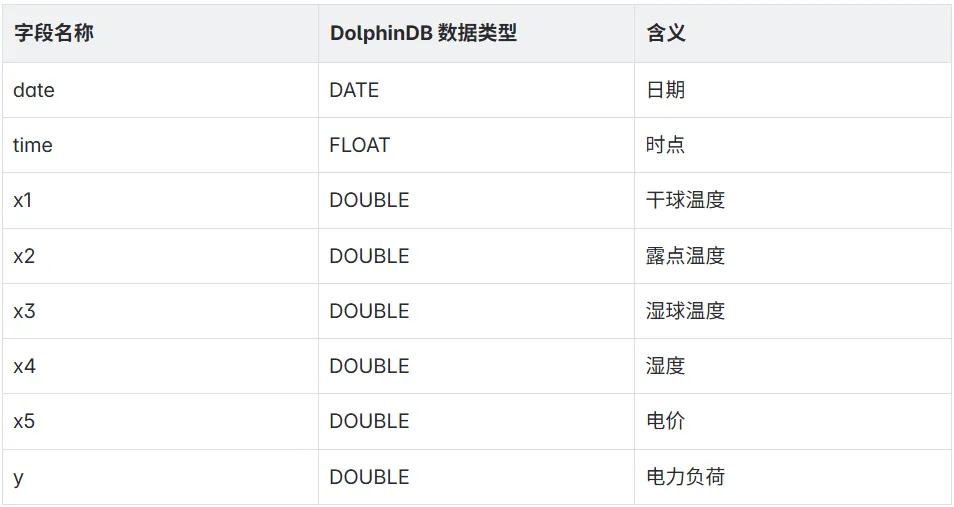Select the 电力负荷 meaning cell

[793, 477]
